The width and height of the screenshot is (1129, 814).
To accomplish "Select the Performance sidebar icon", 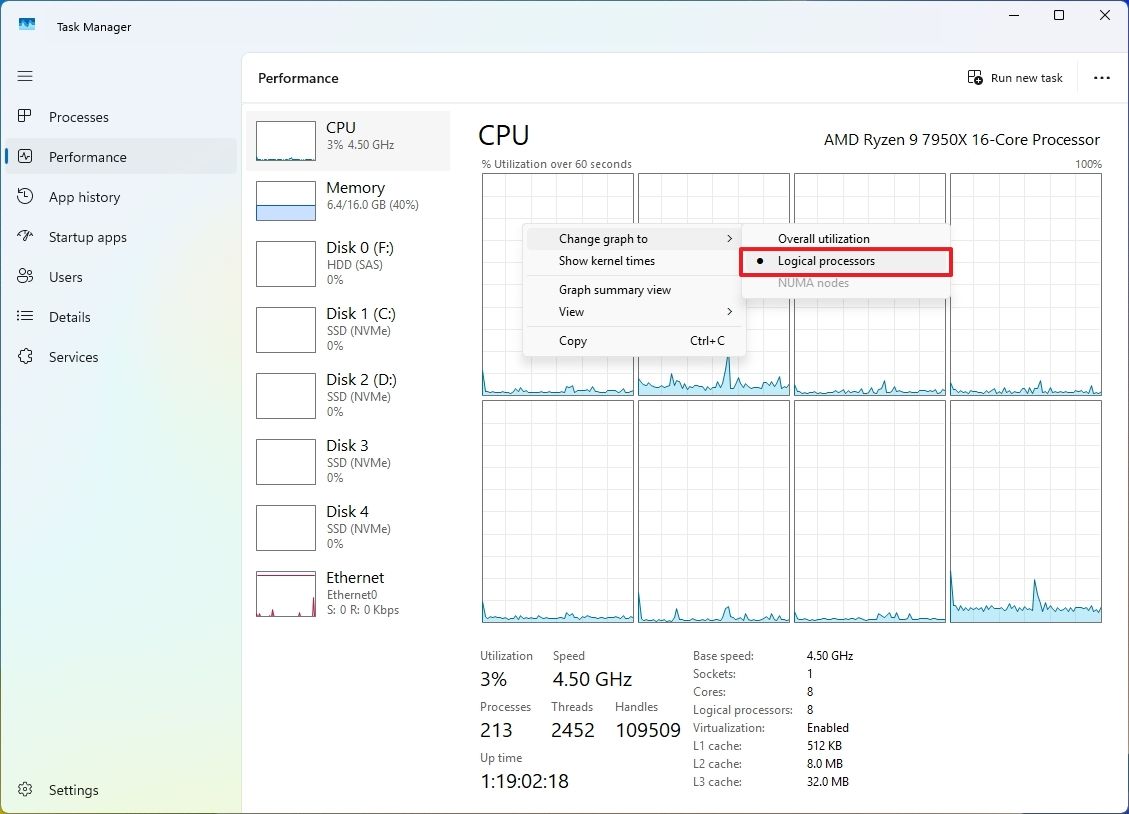I will (24, 157).
